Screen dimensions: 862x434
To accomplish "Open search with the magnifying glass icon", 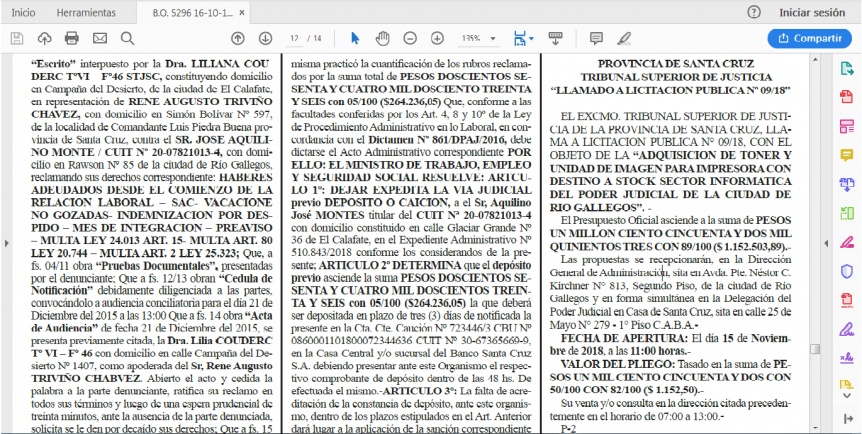I will tap(128, 38).
